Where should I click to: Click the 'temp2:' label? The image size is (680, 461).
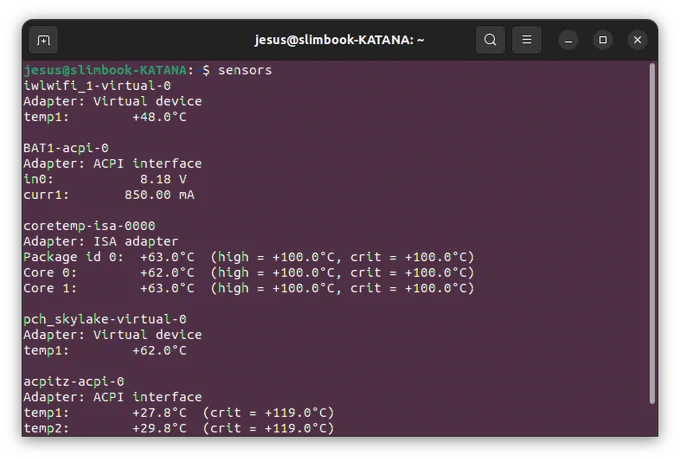46,428
